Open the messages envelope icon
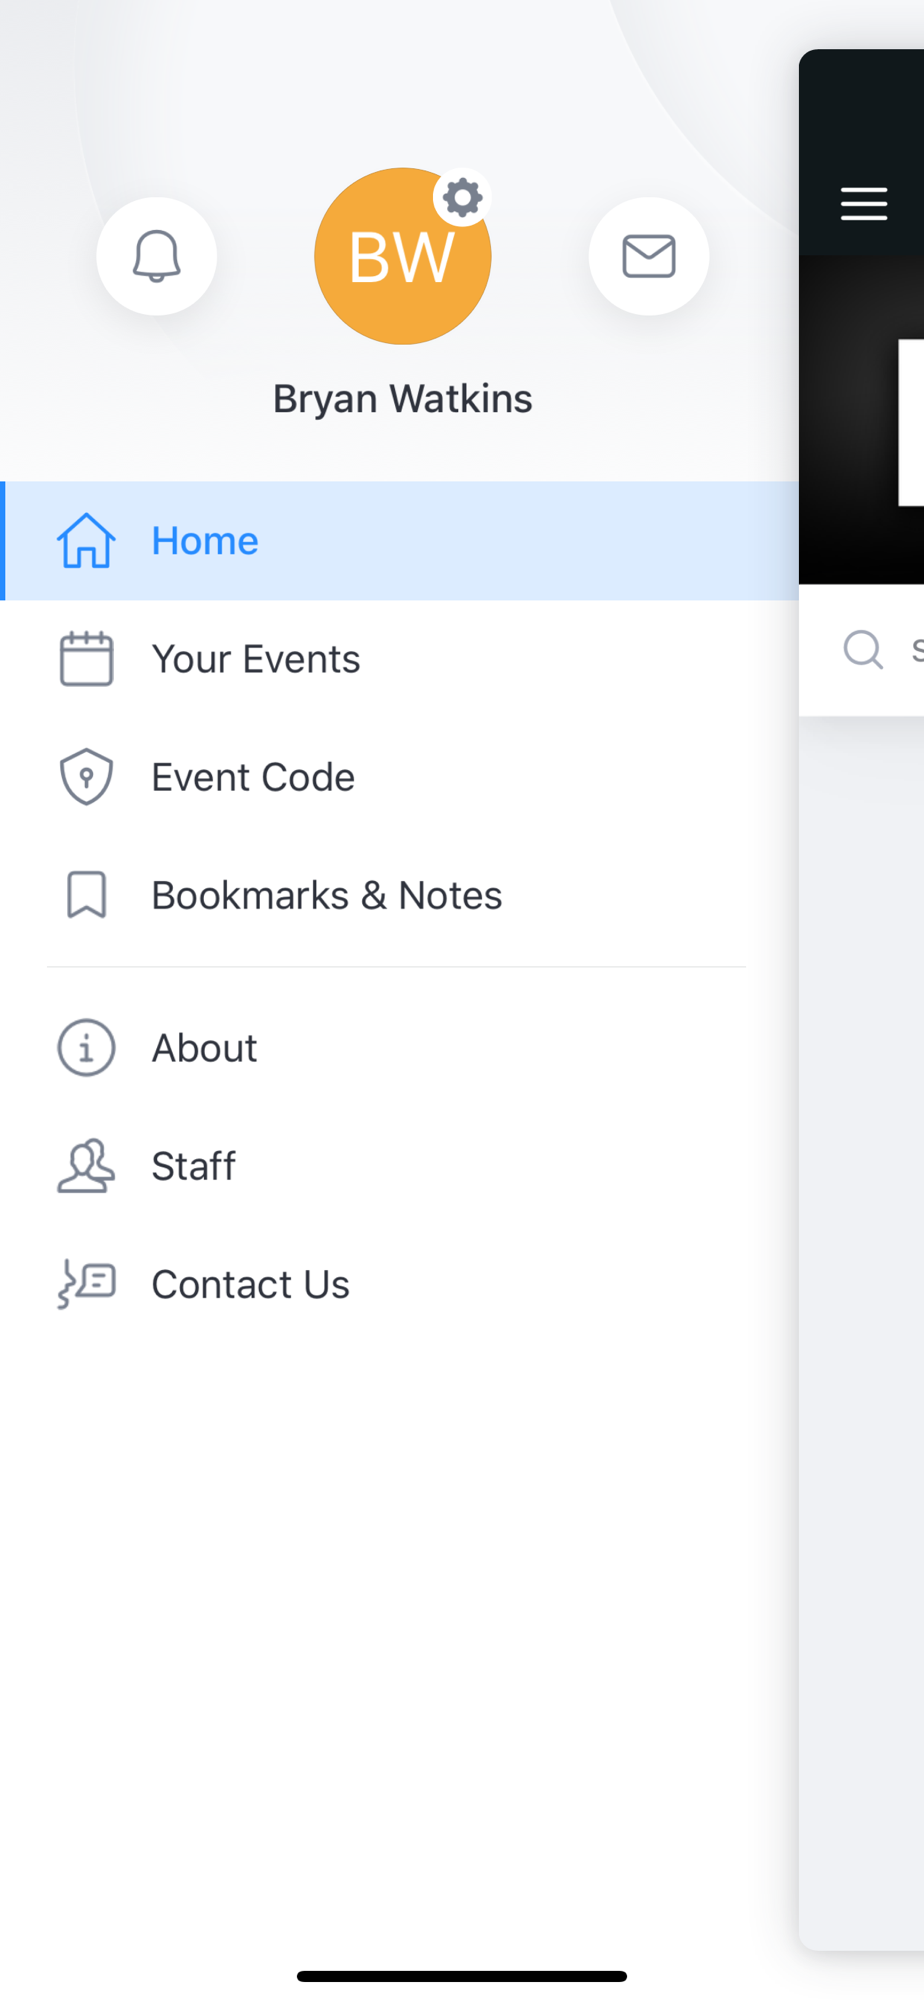Screen dimensions: 924x2000 point(649,256)
